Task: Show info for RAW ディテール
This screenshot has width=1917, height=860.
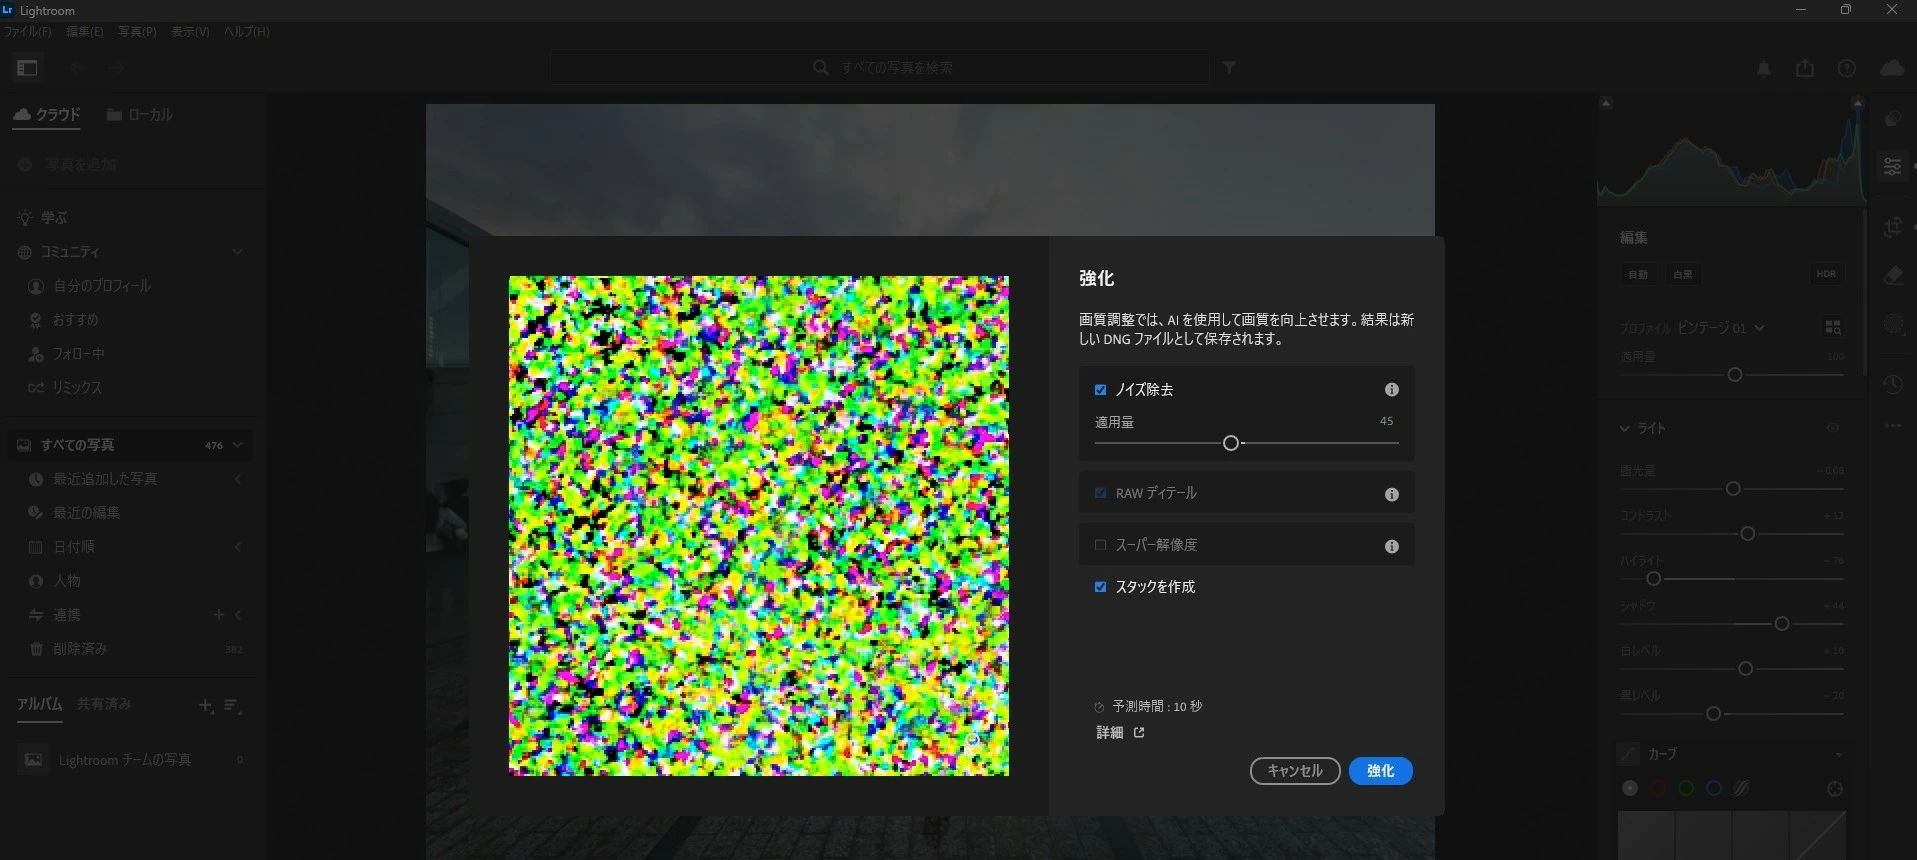Action: [x=1391, y=494]
